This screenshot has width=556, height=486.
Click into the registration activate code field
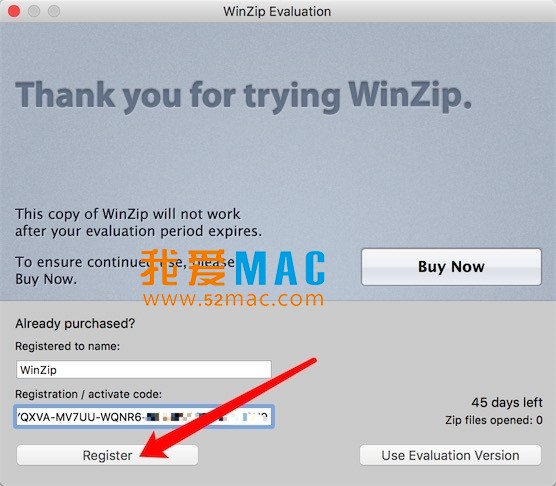point(144,417)
